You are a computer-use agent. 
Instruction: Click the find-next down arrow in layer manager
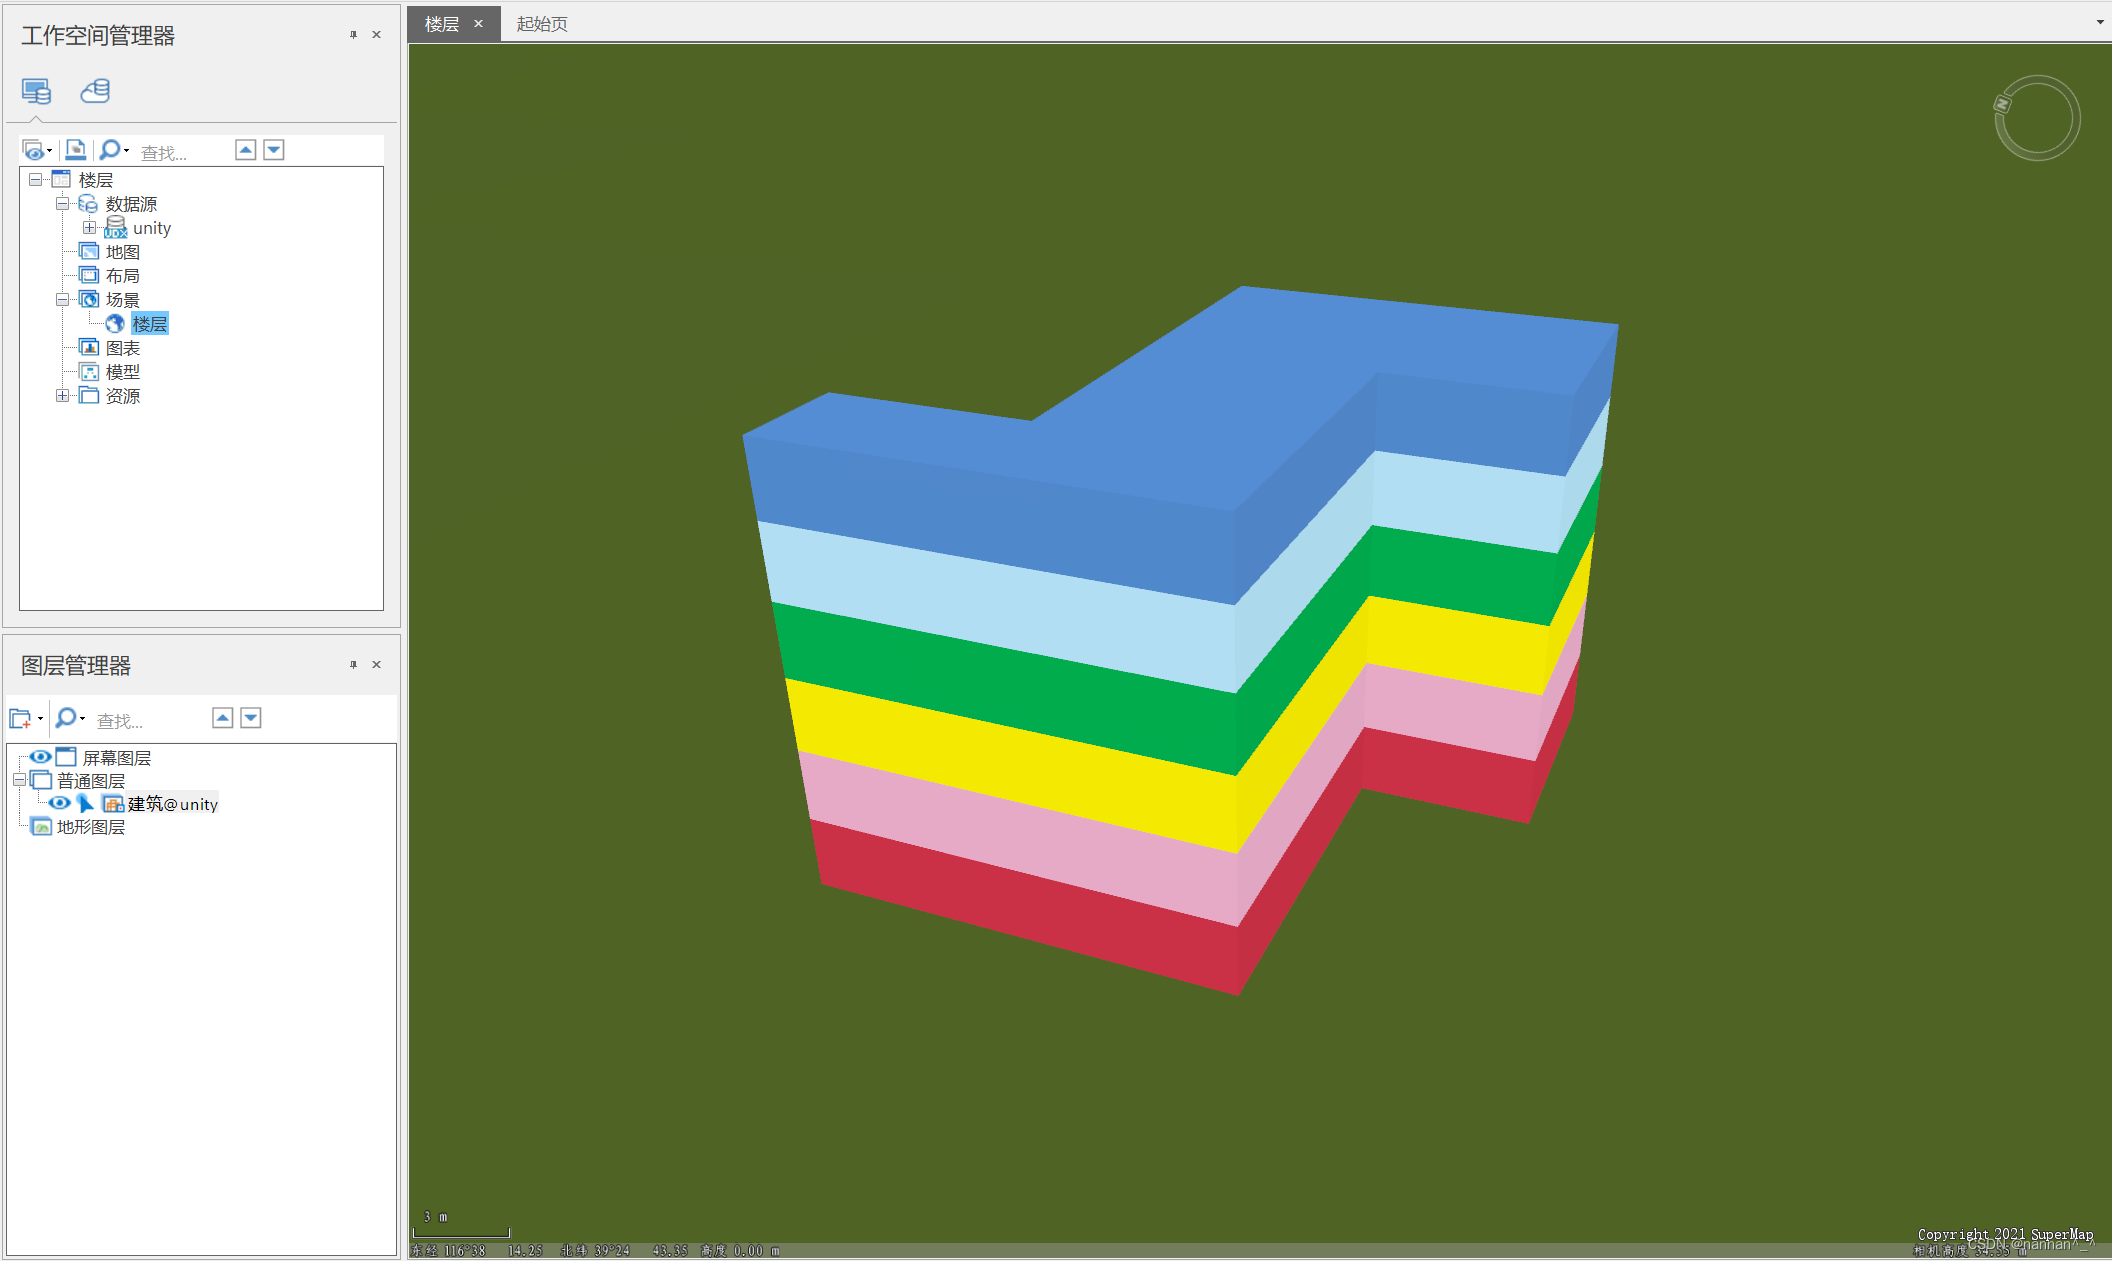251,718
